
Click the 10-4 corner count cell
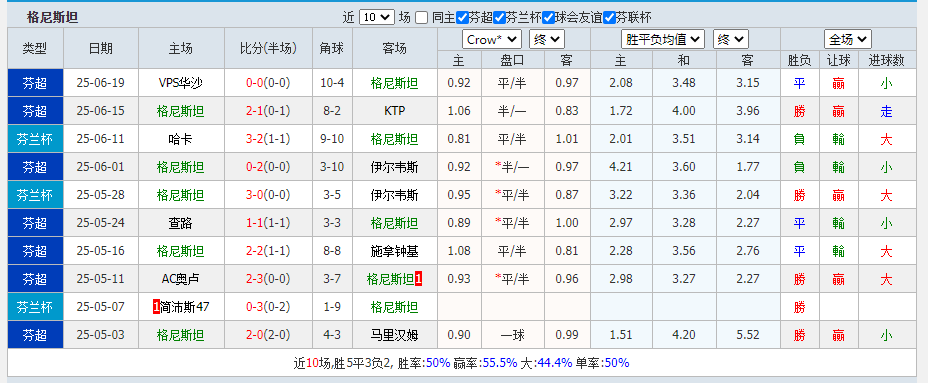pyautogui.click(x=332, y=83)
